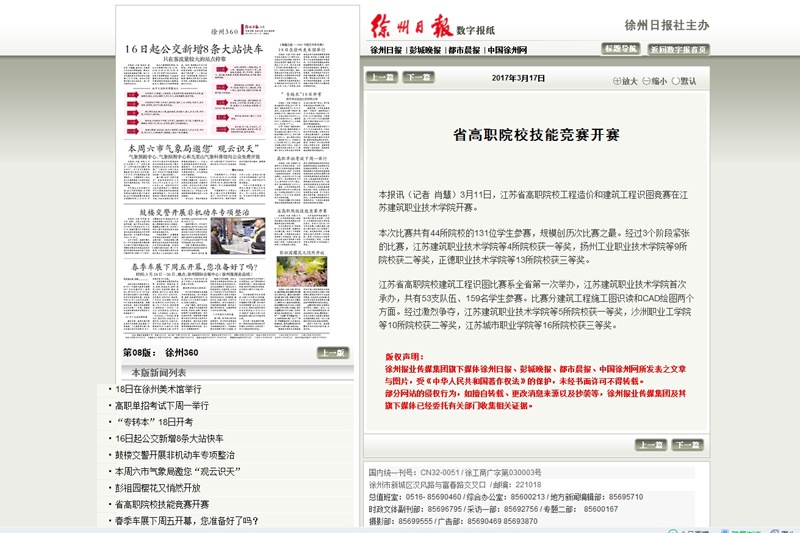The width and height of the screenshot is (800, 533).
Task: Open article 高职单招考试下周一举行
Action: click(162, 406)
